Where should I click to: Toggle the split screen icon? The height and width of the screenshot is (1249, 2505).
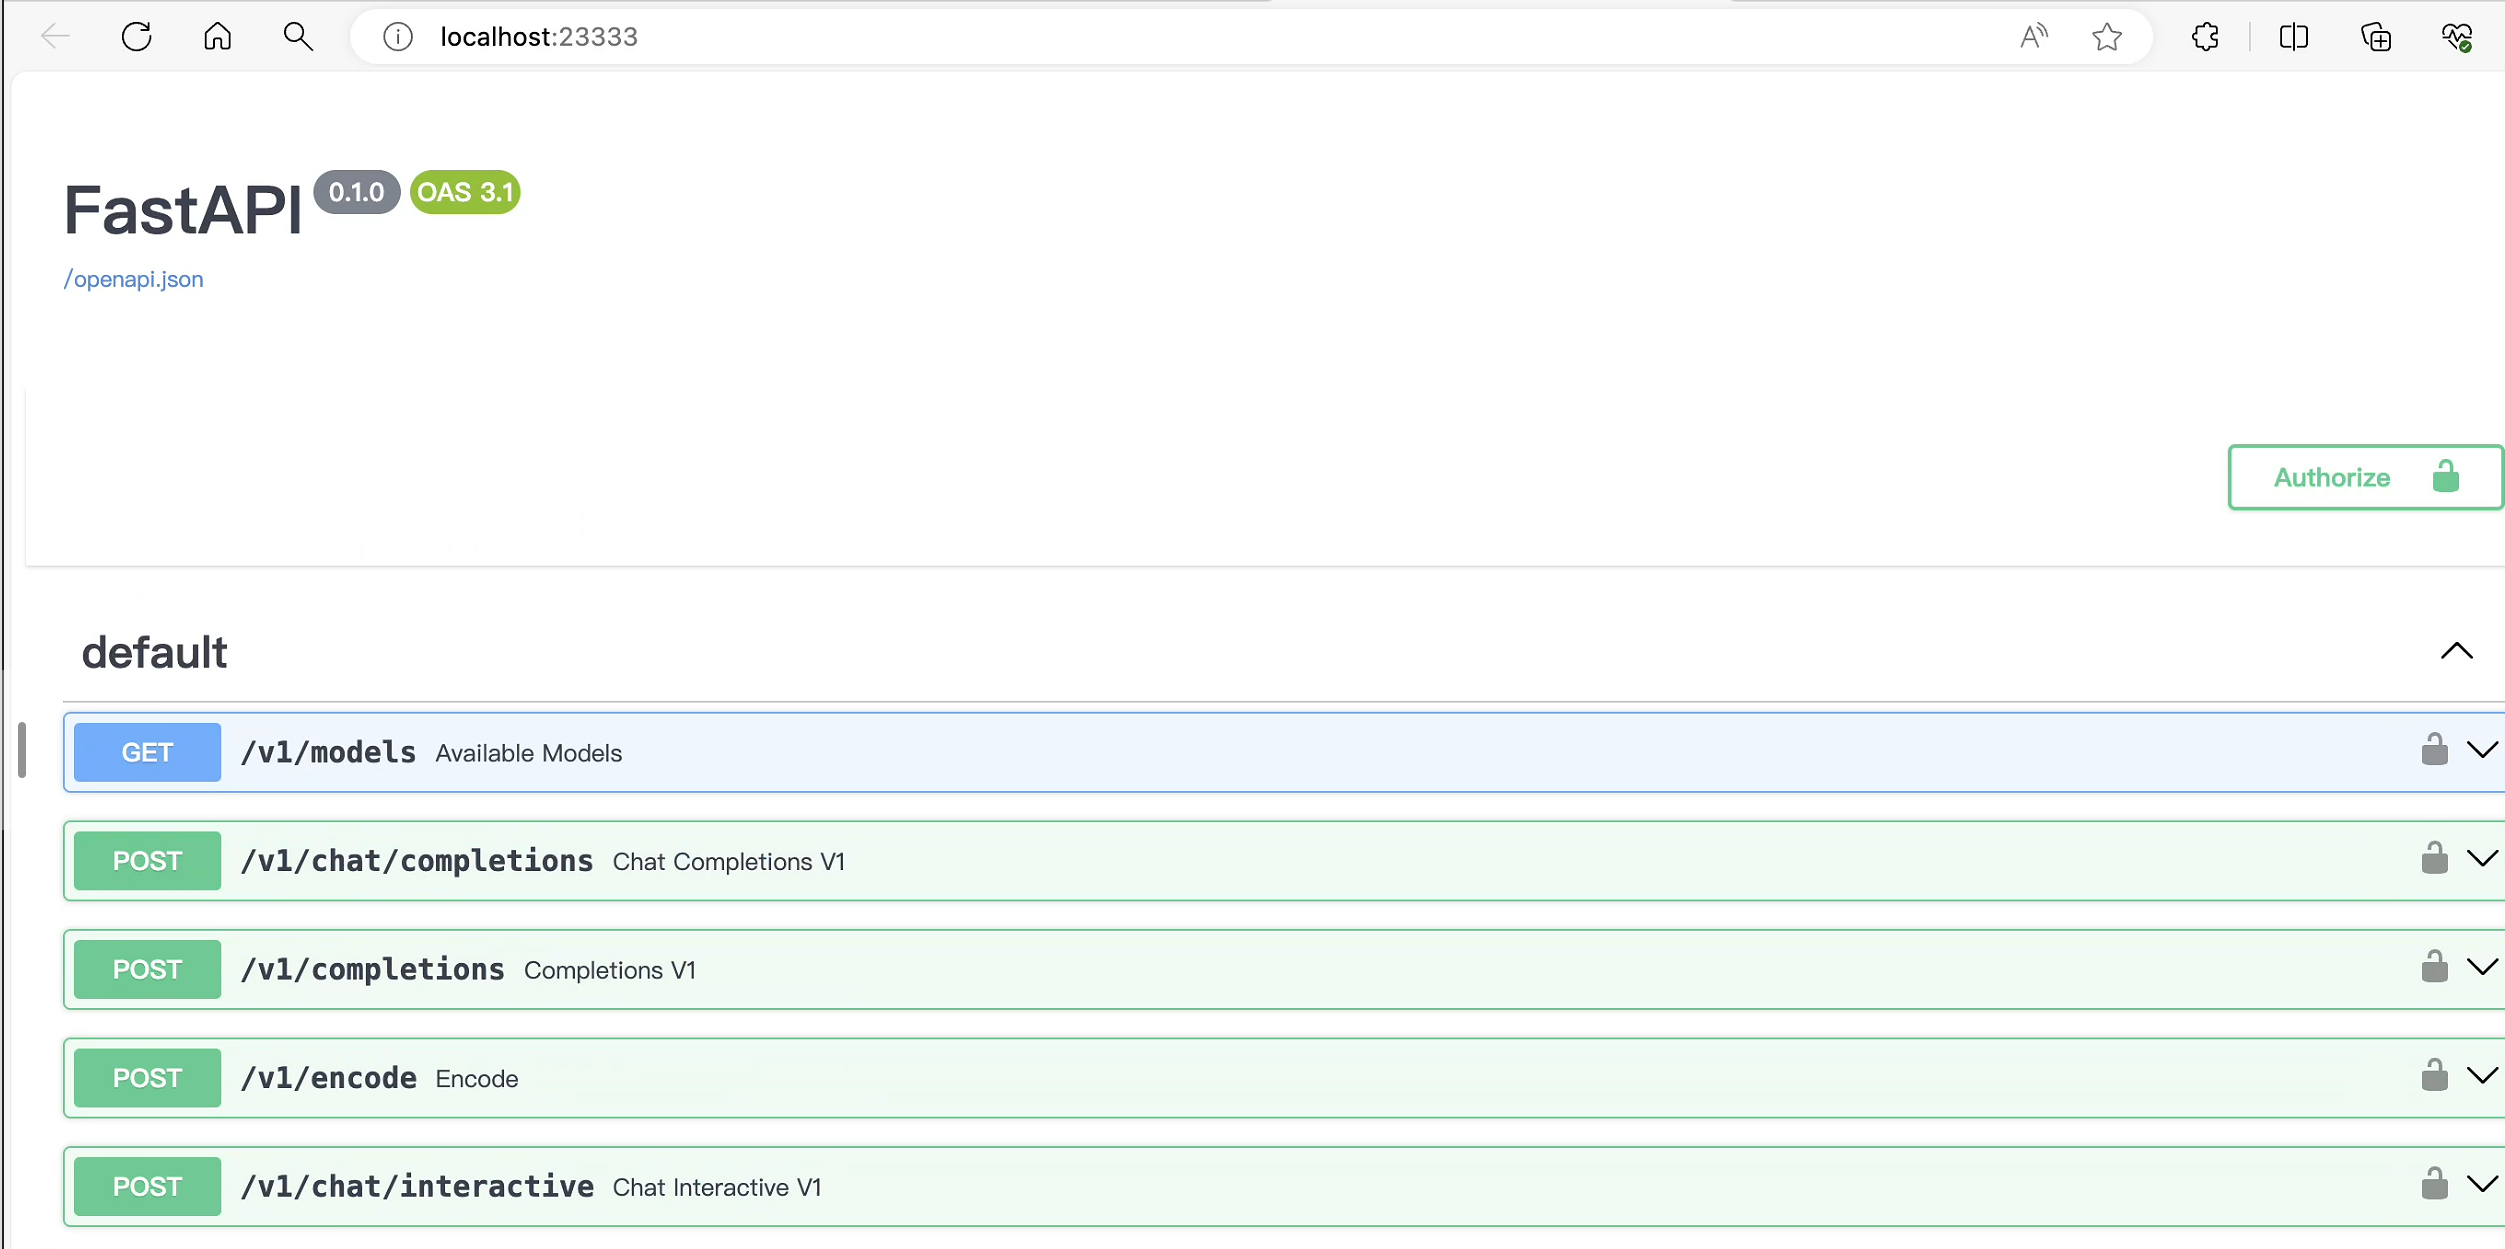2294,37
